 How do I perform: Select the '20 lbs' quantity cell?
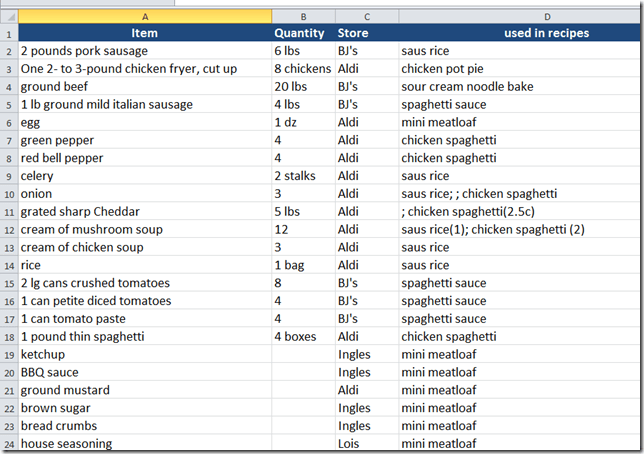pyautogui.click(x=303, y=87)
